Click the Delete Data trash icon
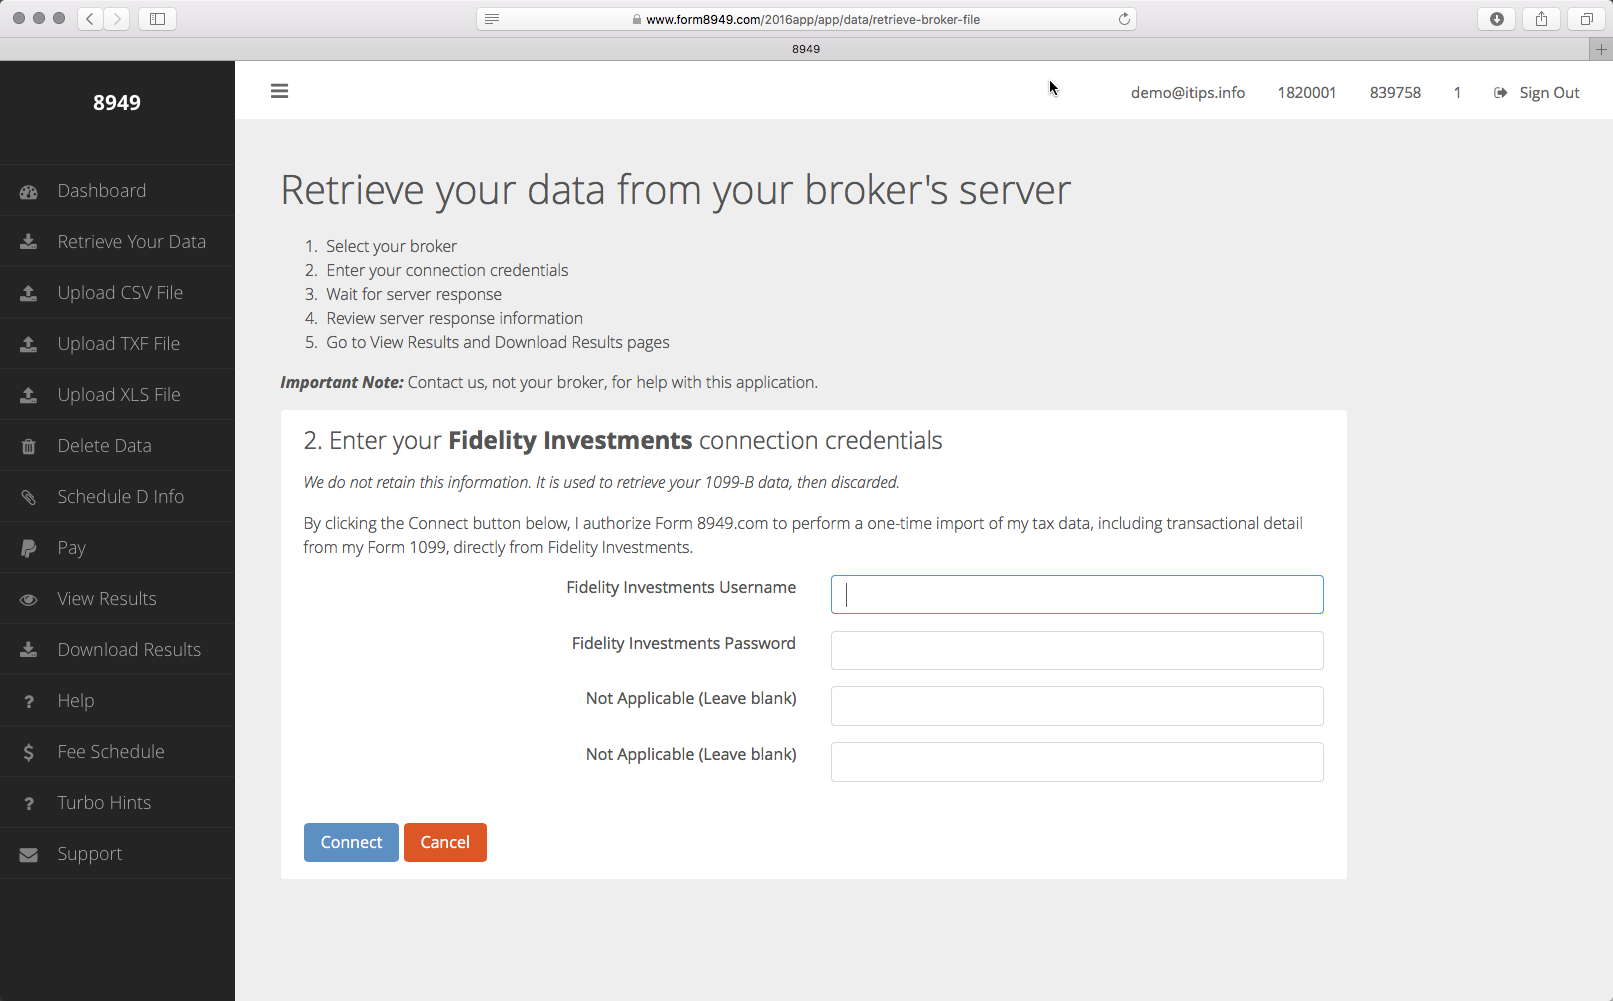 (x=29, y=446)
